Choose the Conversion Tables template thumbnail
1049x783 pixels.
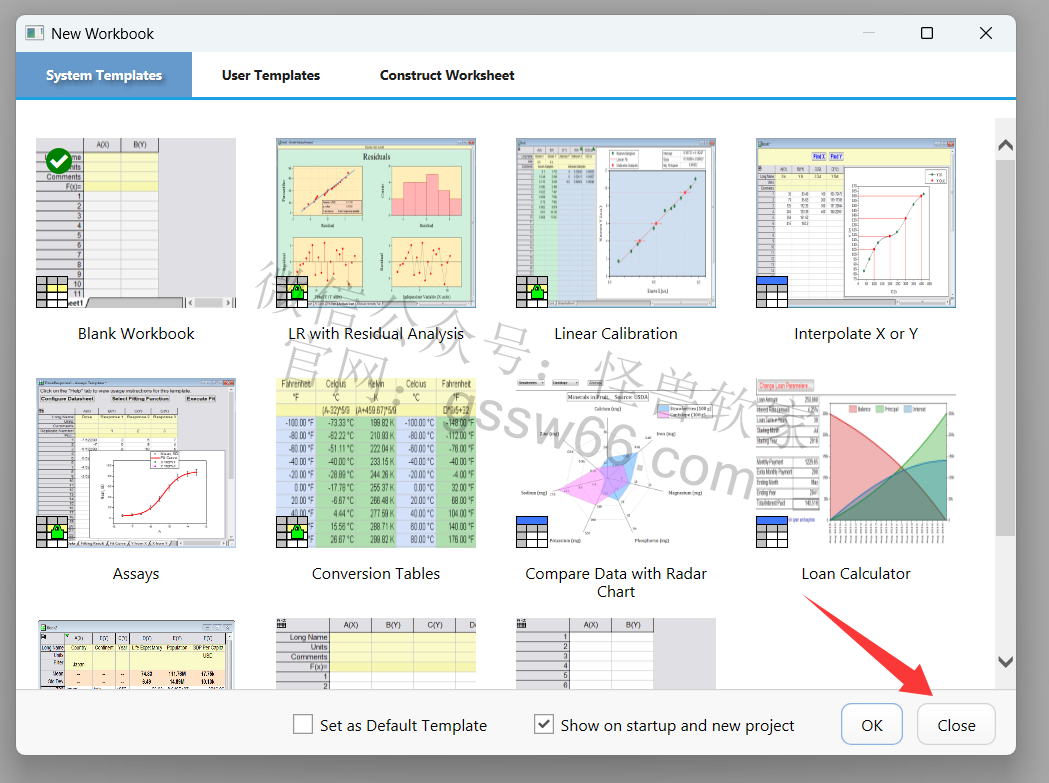(376, 463)
